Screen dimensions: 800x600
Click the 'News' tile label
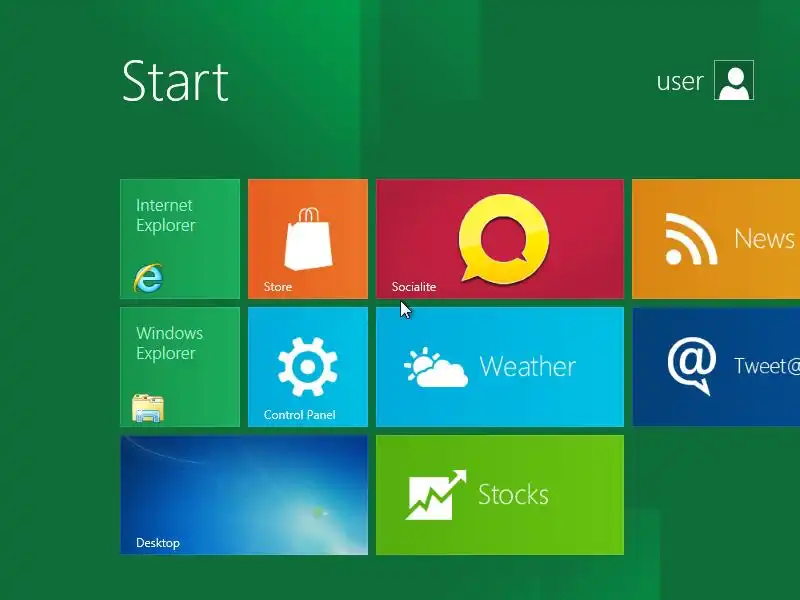764,239
